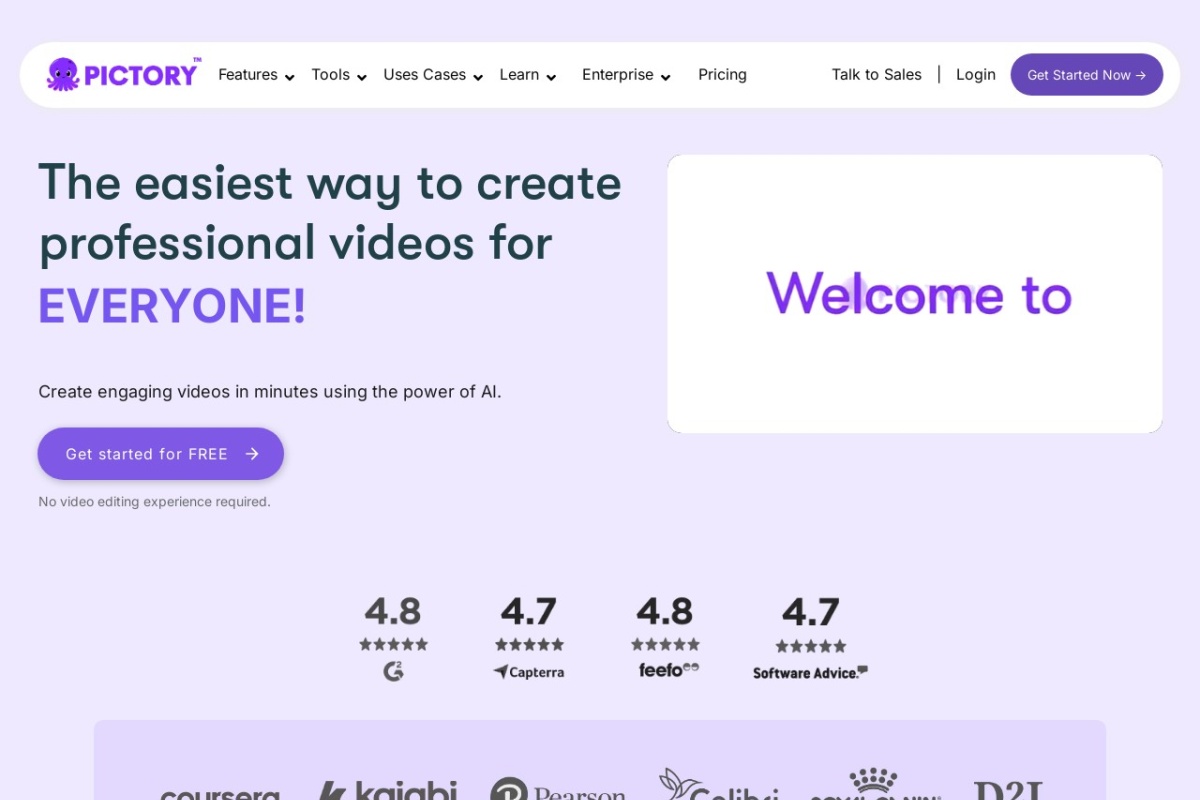Click the Software Advice logo

click(810, 673)
